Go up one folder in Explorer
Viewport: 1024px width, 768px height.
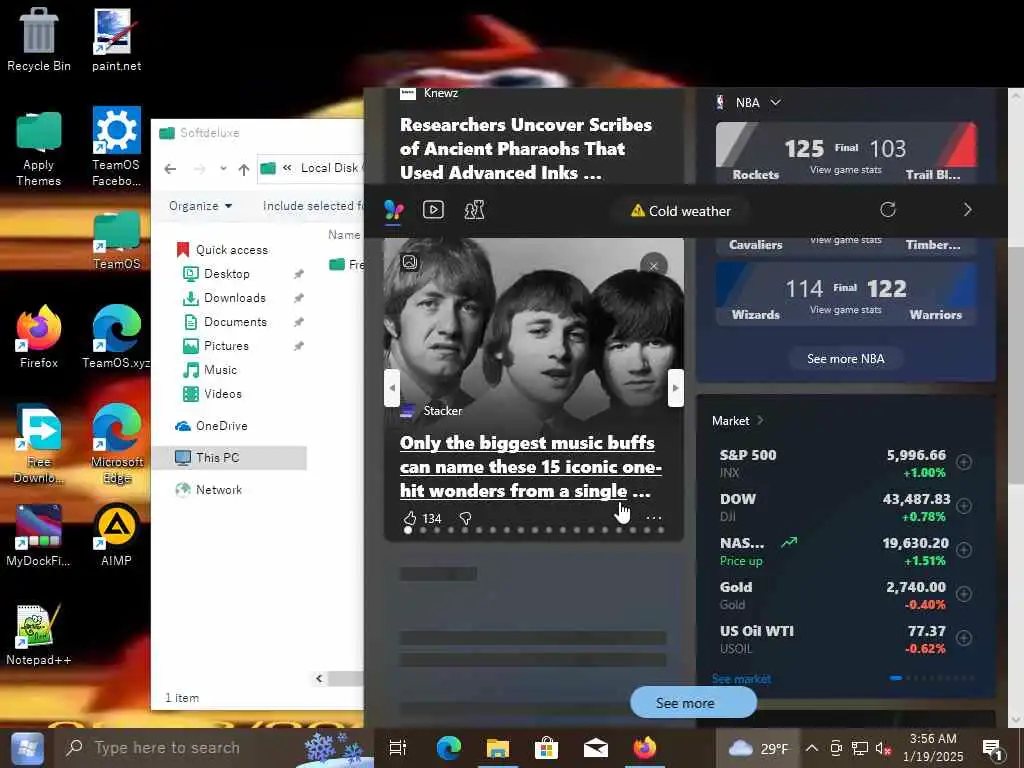click(x=244, y=169)
